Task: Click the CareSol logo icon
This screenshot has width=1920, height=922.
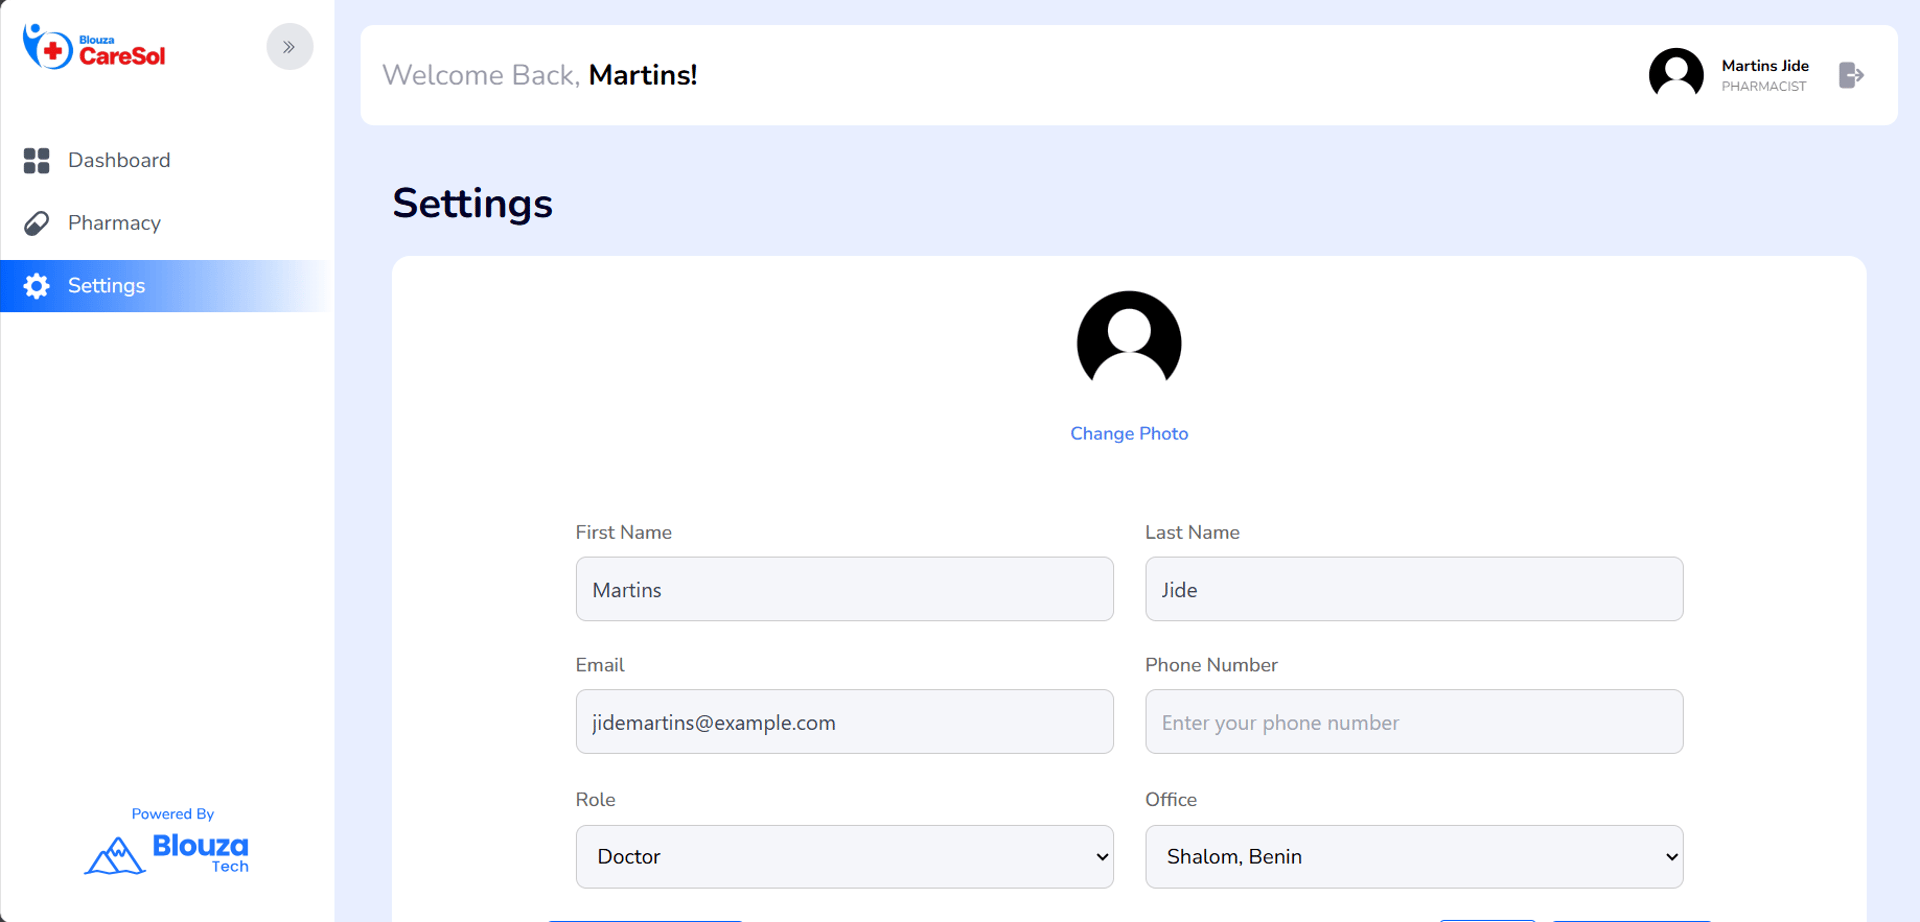Action: [48, 47]
